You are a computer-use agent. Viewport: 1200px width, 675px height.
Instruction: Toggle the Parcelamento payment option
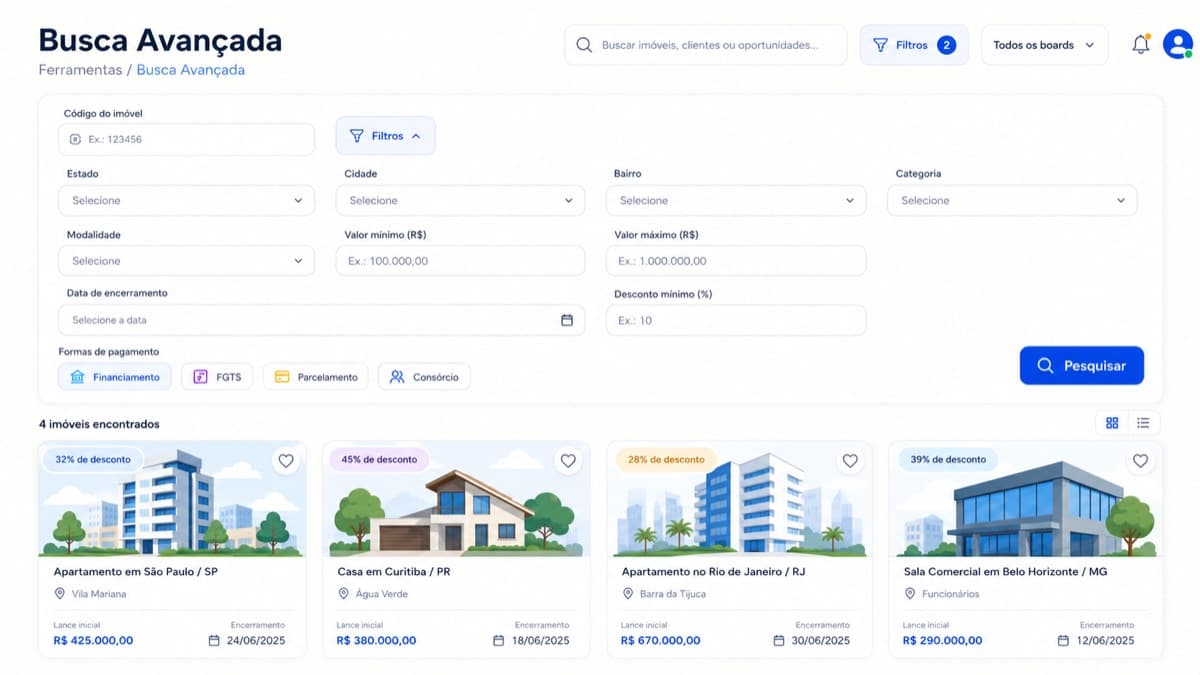click(316, 377)
